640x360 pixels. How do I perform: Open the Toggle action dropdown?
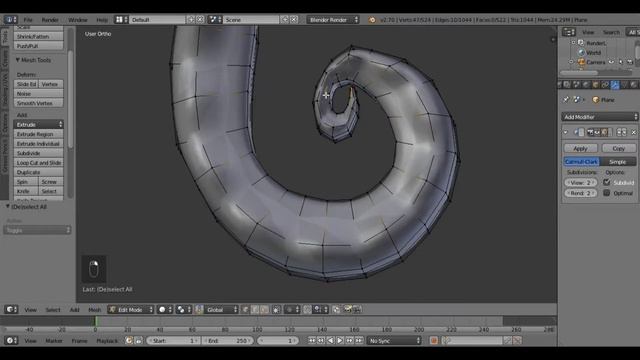(x=37, y=230)
